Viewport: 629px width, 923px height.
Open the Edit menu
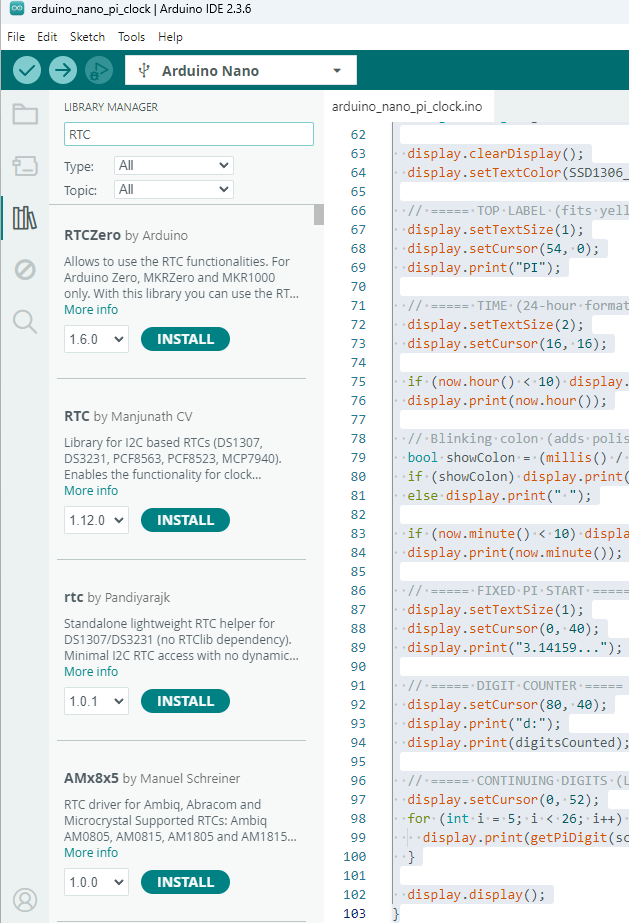click(47, 36)
